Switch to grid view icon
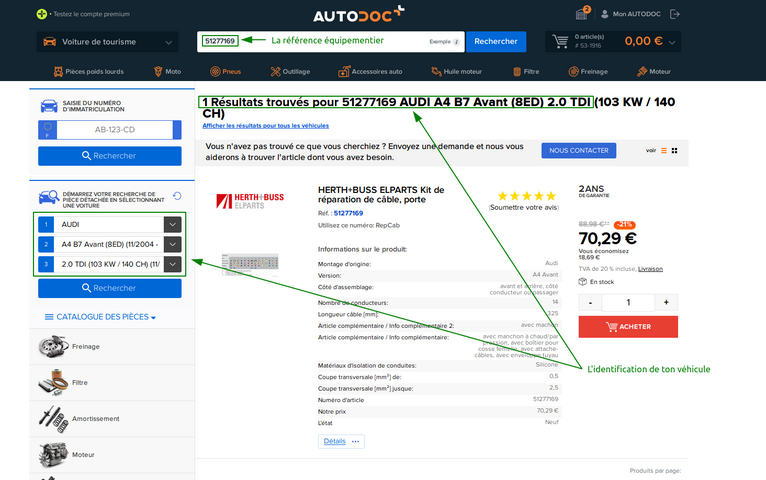766x480 pixels. click(x=675, y=150)
